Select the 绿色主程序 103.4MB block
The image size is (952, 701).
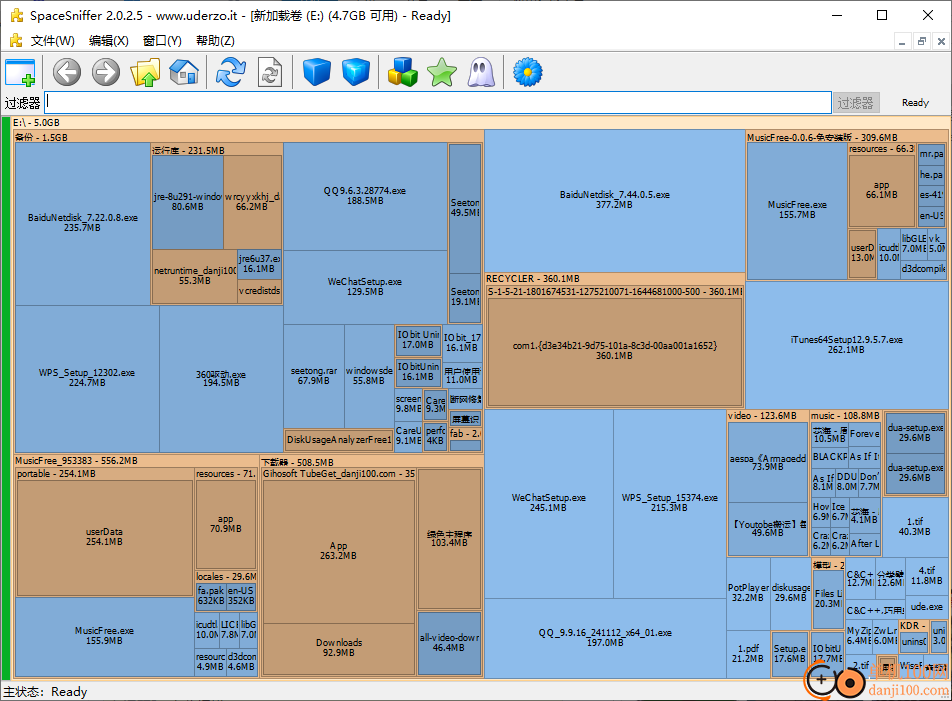click(449, 538)
